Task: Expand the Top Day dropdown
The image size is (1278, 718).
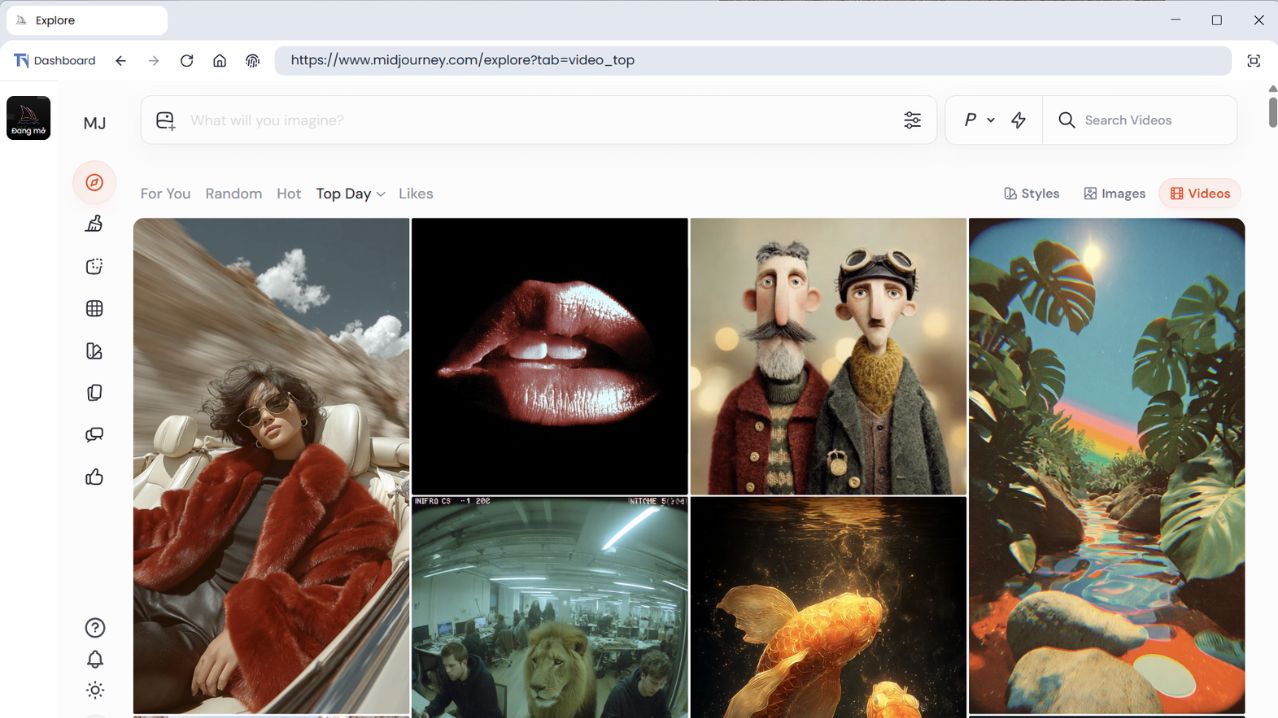Action: click(x=350, y=194)
